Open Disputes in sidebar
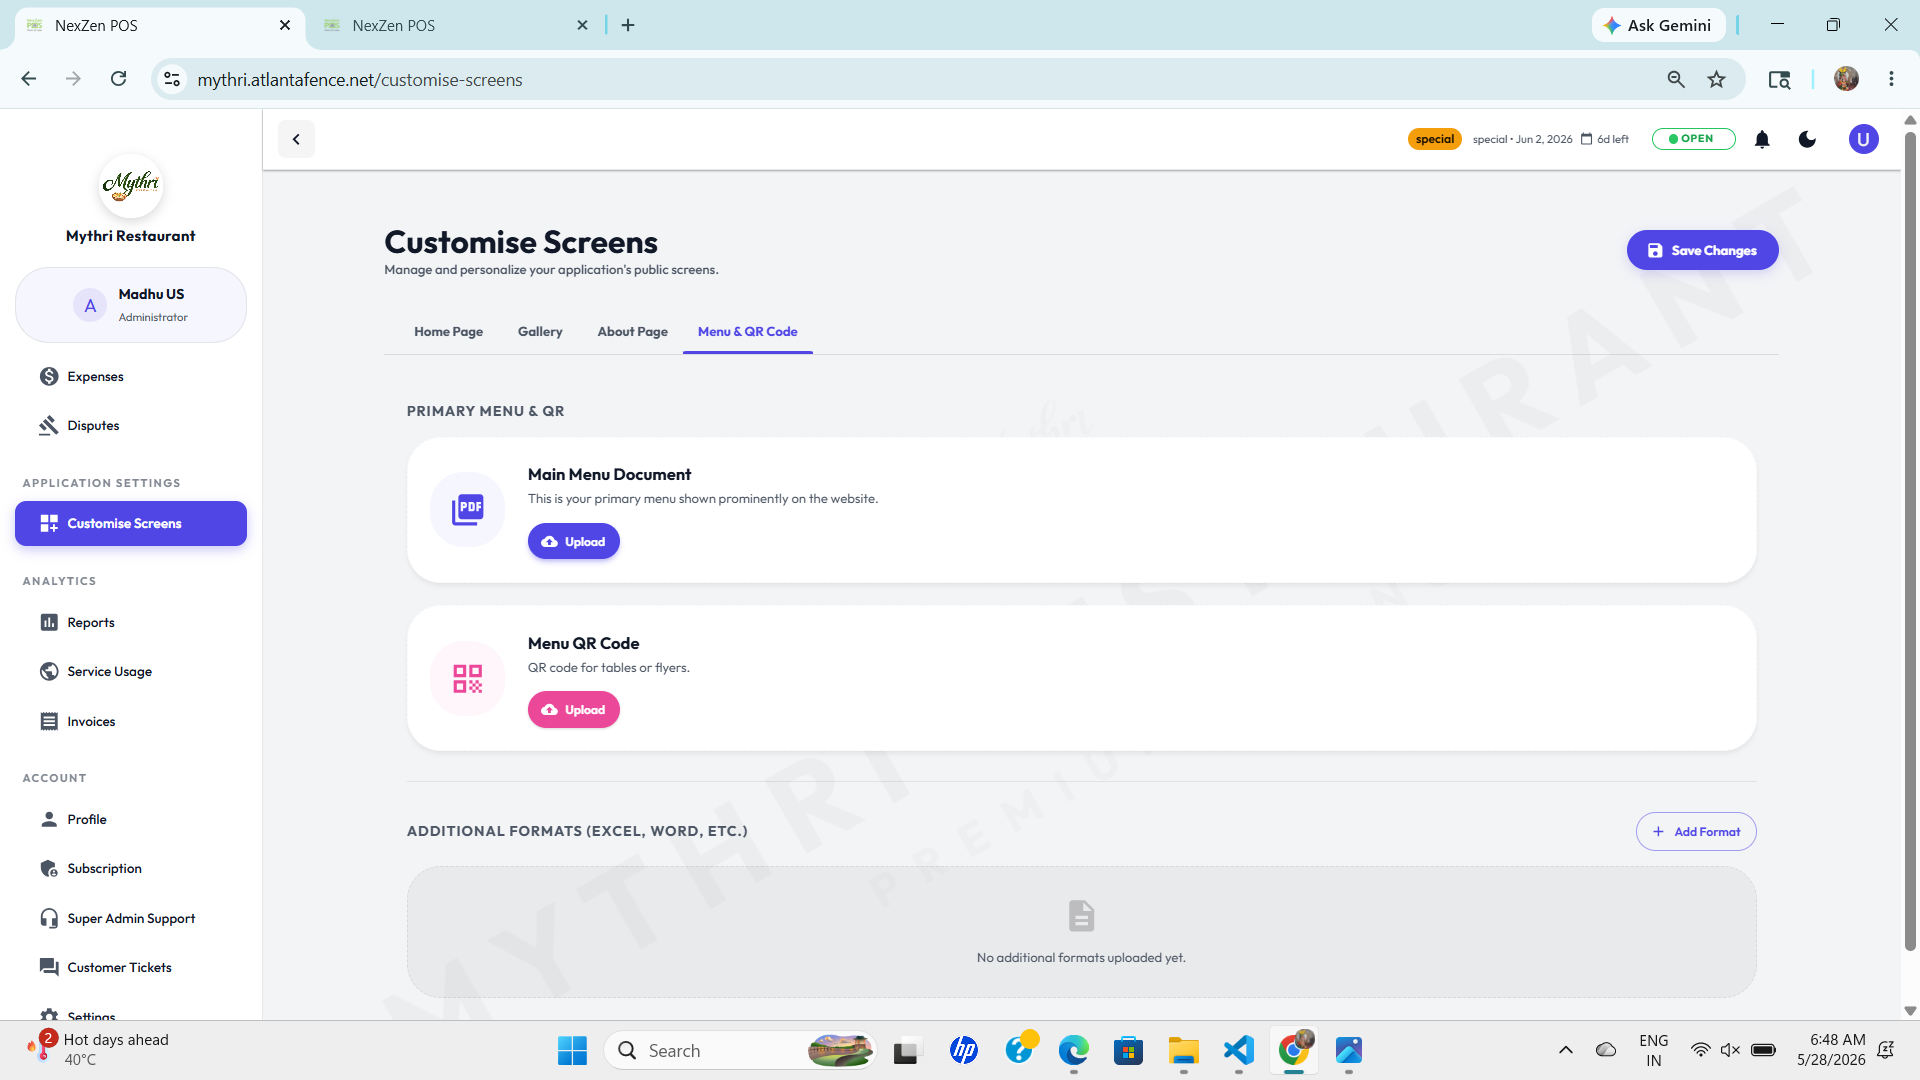 131,426
